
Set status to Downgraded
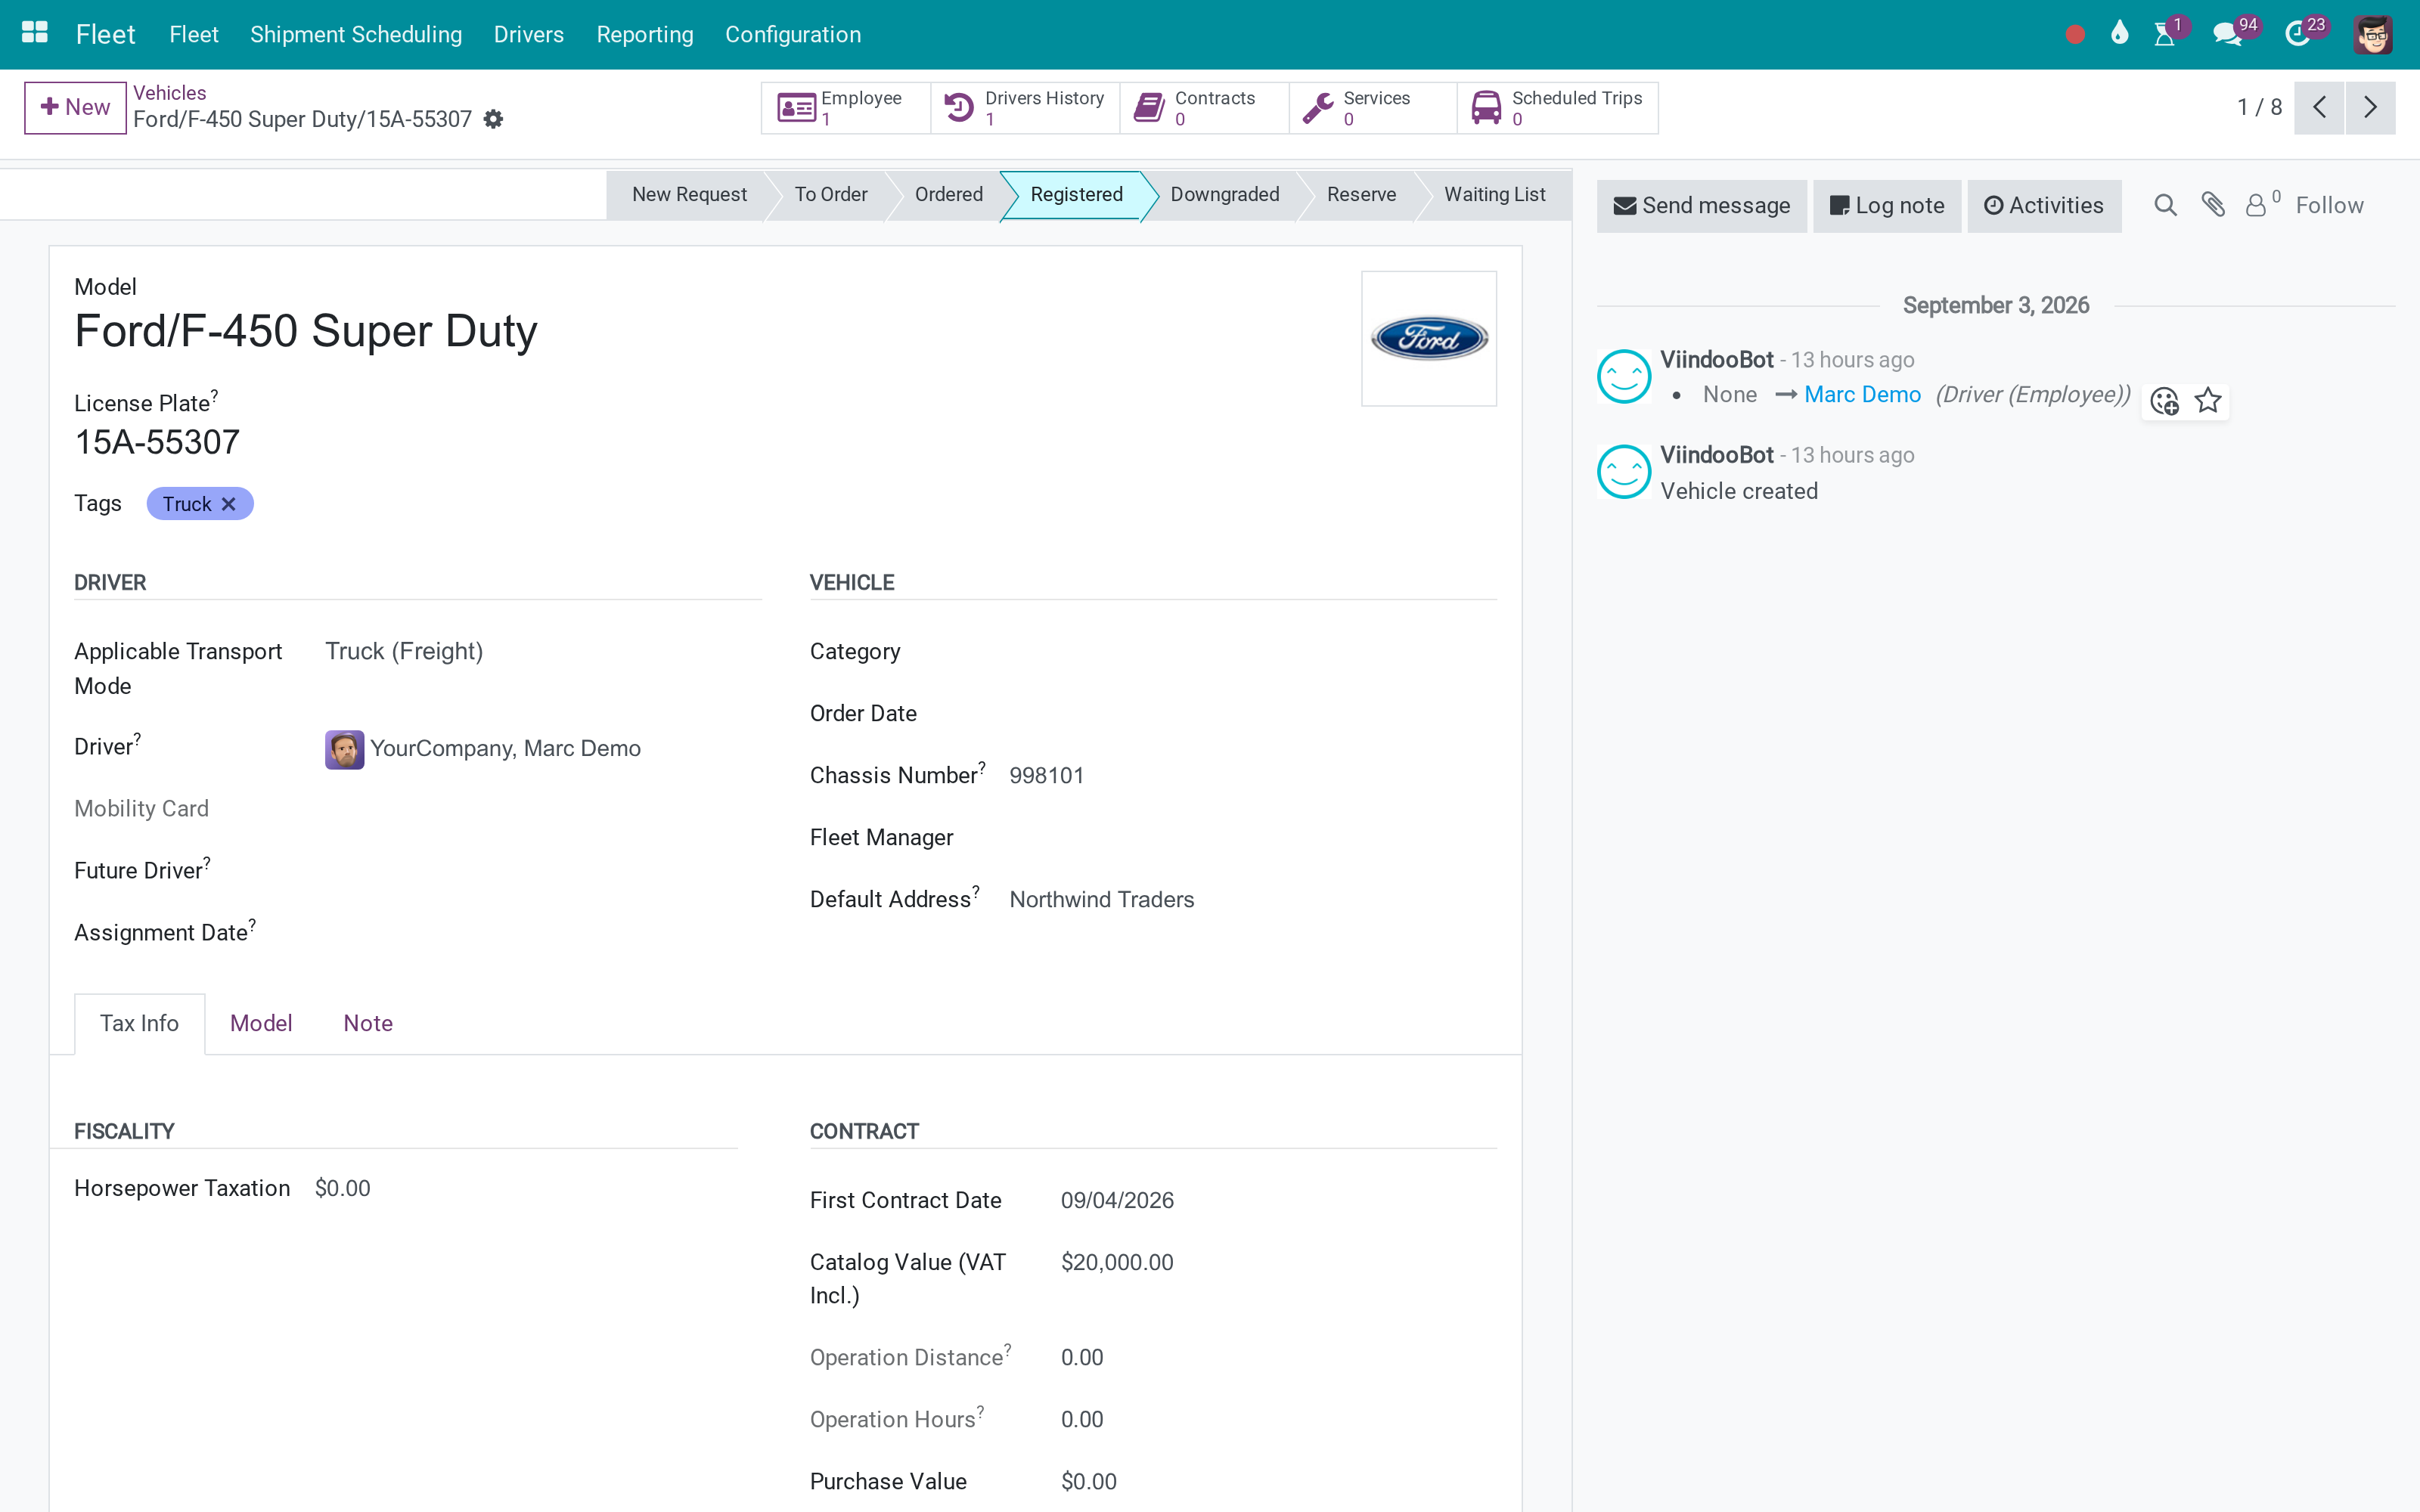pos(1225,194)
